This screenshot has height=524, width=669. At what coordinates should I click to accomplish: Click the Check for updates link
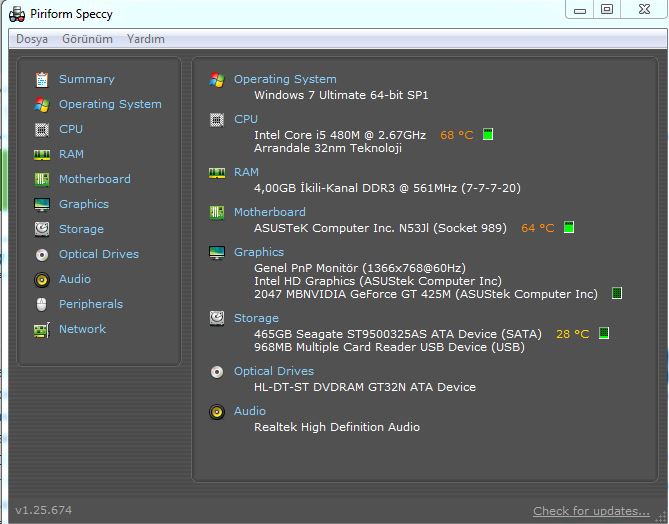pyautogui.click(x=591, y=511)
